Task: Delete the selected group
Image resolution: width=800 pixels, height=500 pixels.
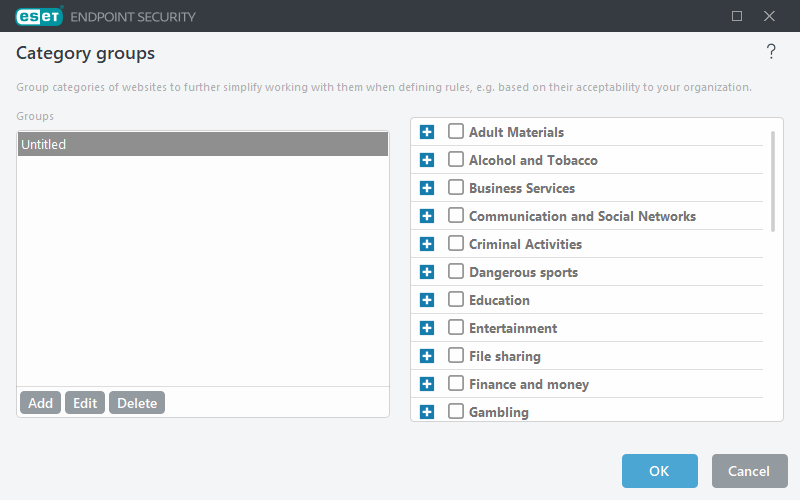Action: (x=137, y=403)
